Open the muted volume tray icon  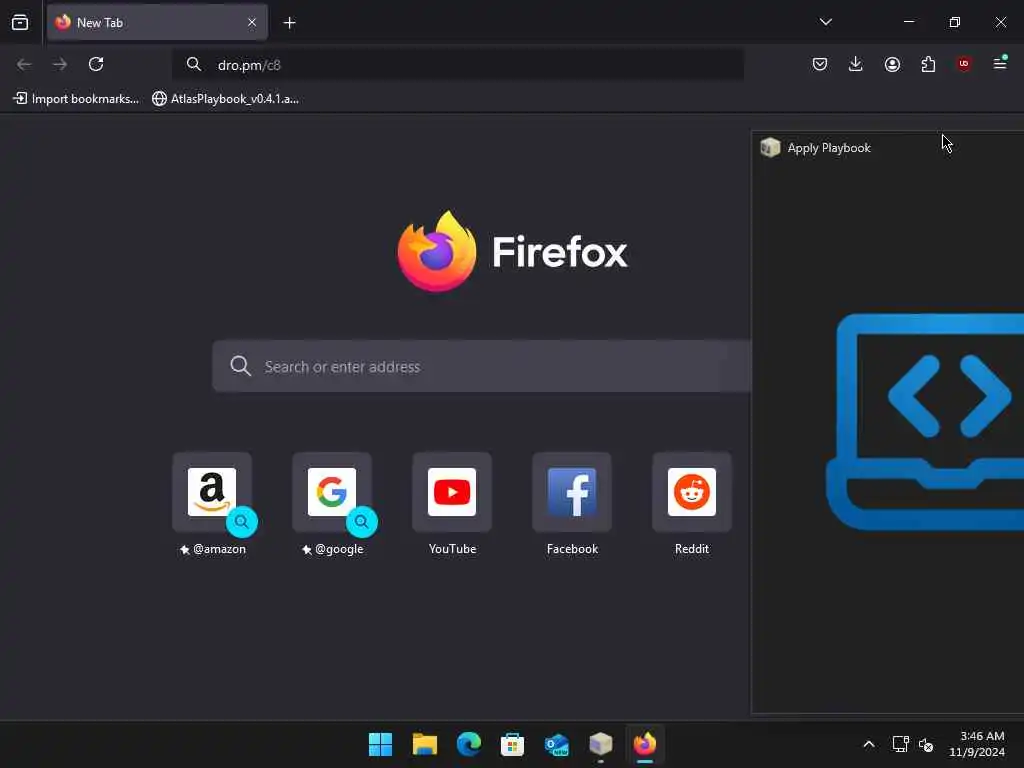926,744
